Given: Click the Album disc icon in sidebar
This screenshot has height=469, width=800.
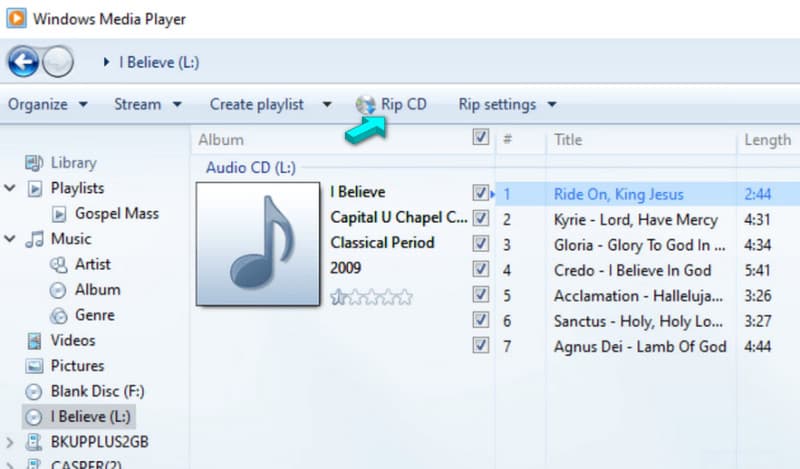Looking at the screenshot, I should (58, 290).
